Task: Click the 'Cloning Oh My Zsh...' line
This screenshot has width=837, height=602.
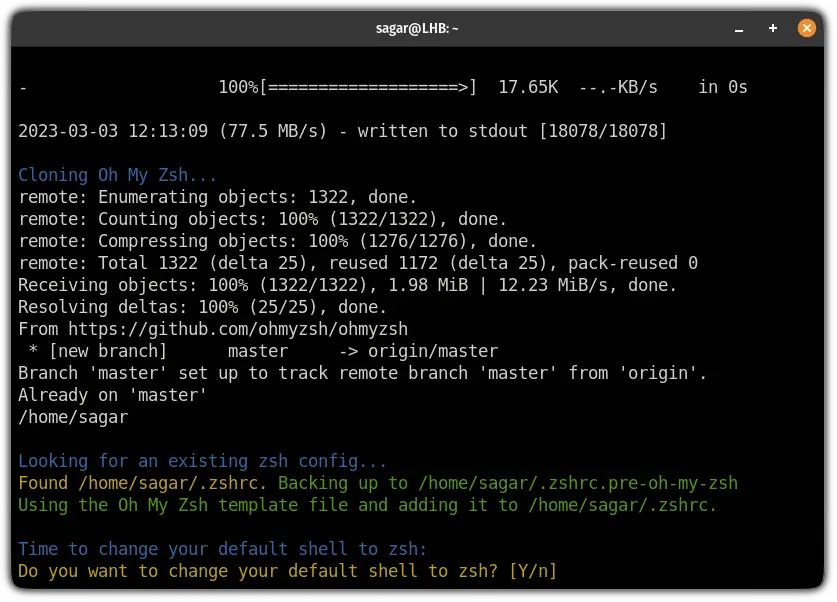Action: pyautogui.click(x=117, y=175)
